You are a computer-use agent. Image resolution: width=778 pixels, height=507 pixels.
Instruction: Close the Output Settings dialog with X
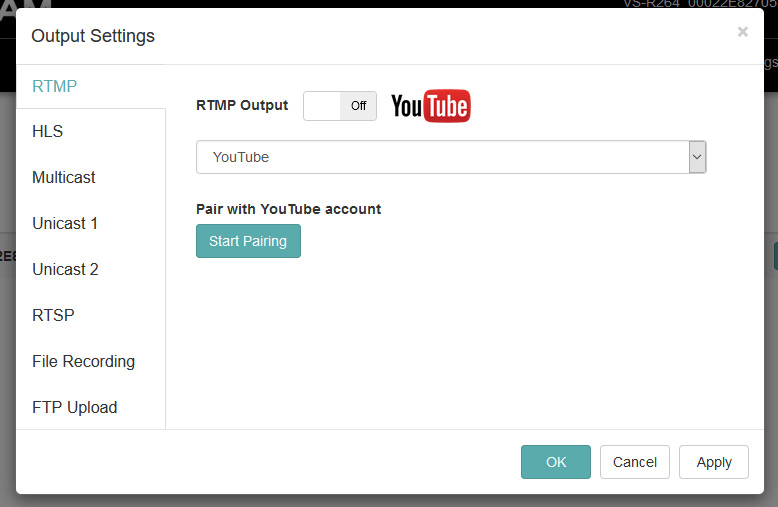(742, 32)
